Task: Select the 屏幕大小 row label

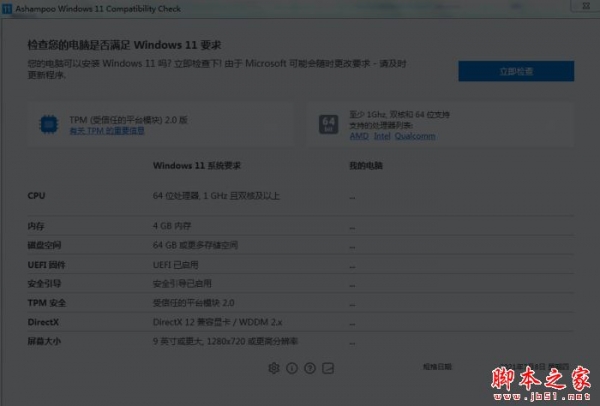Action: pos(44,341)
